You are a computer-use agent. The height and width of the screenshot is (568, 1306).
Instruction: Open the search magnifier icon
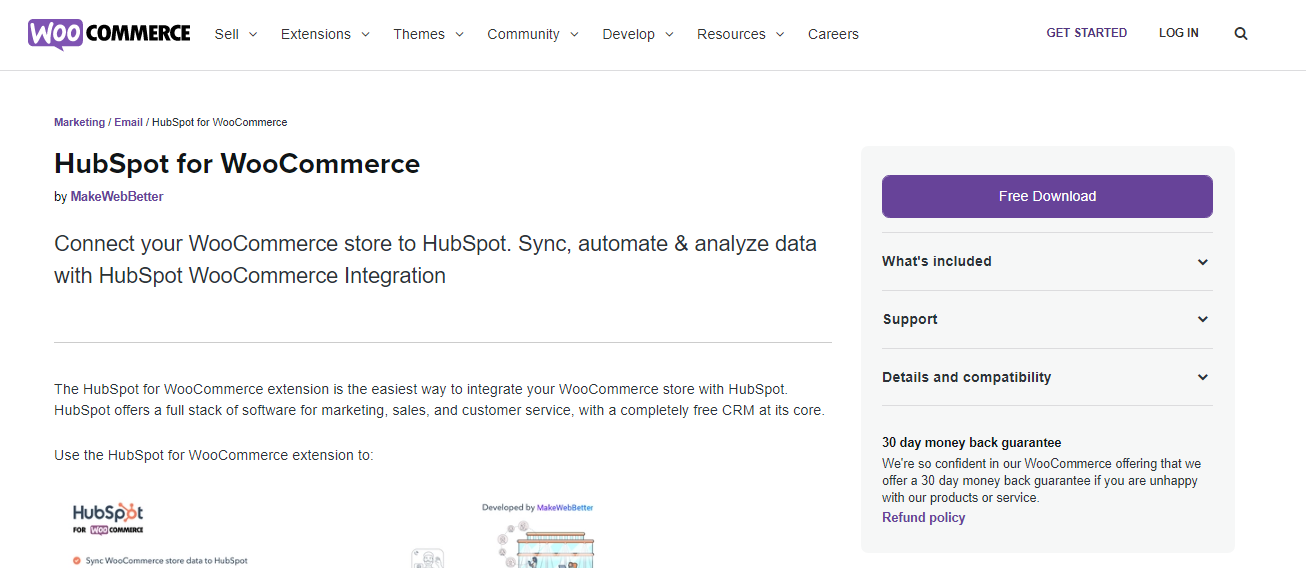coord(1241,34)
